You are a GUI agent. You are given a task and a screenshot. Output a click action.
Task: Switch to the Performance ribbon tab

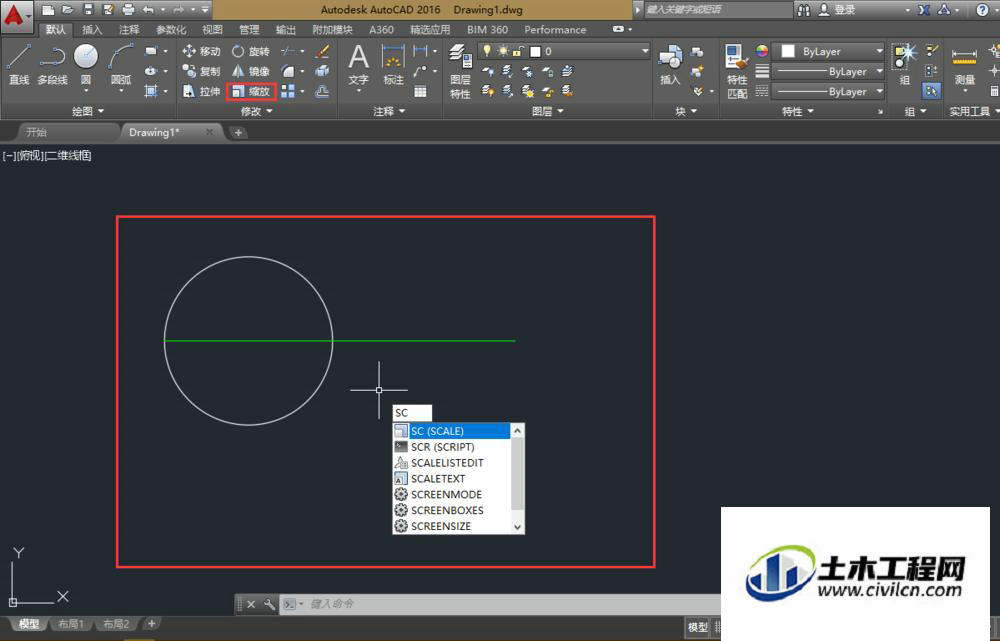tap(555, 29)
